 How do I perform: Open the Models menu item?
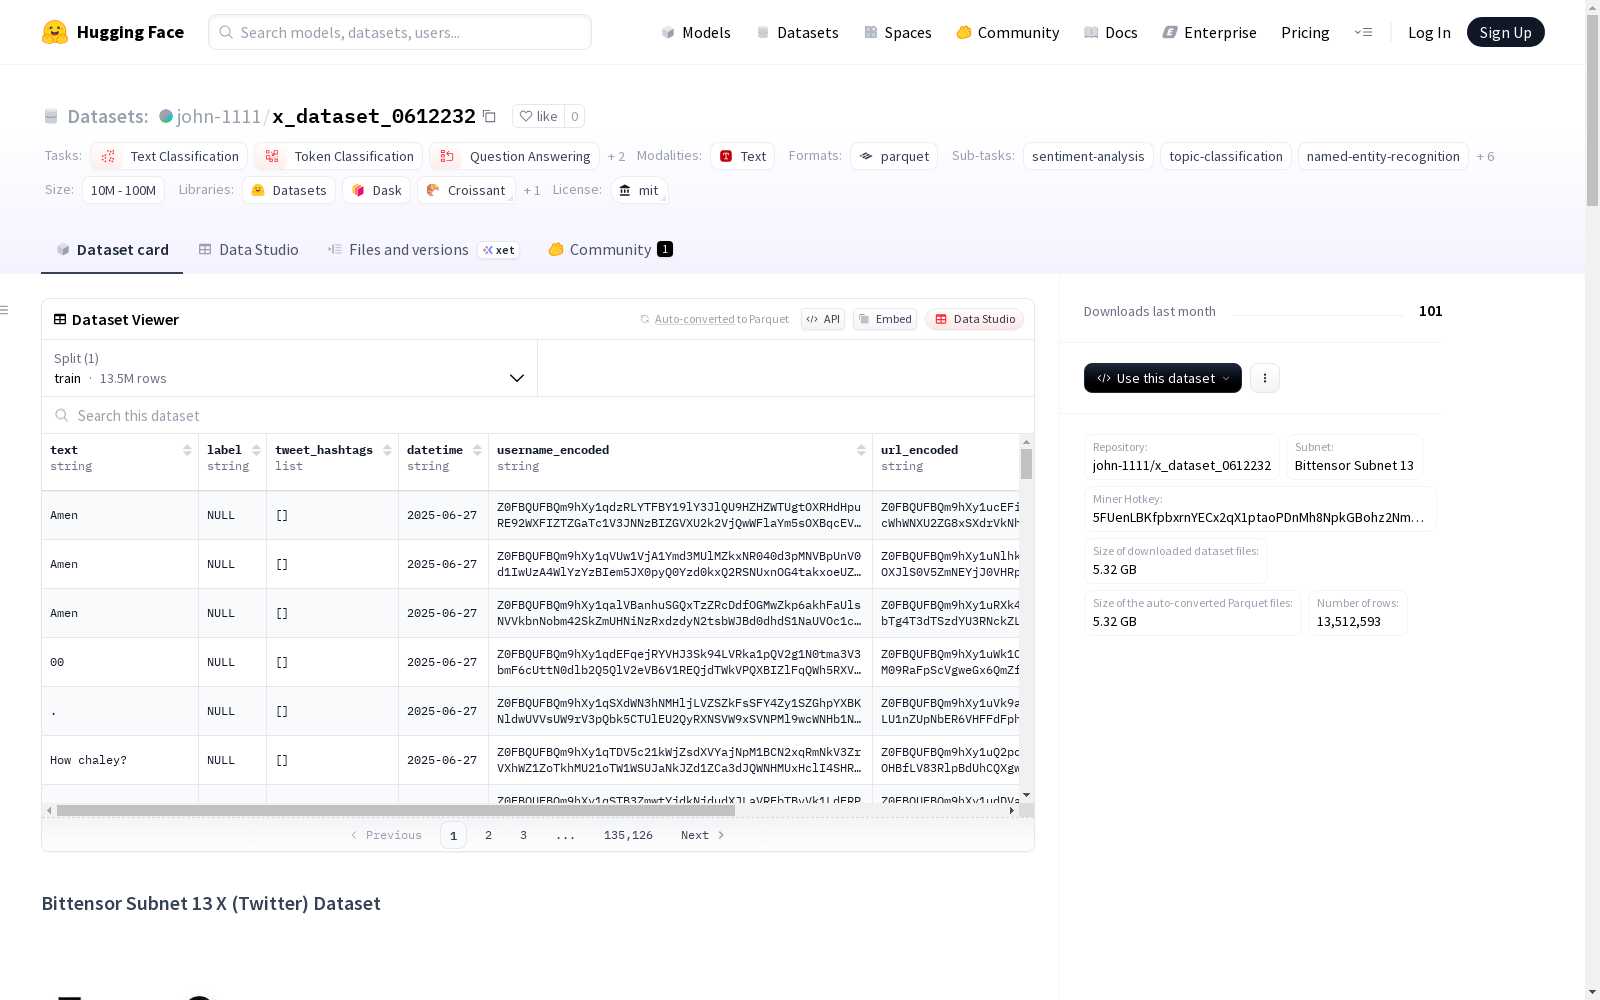[x=696, y=32]
